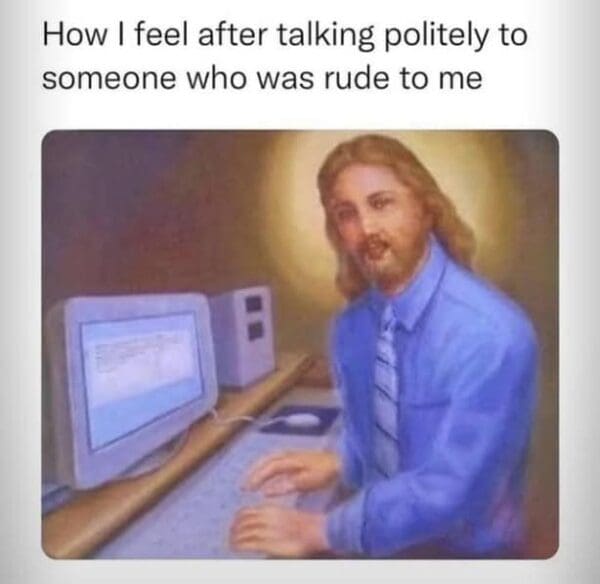600x584 pixels.
Task: Click the CRT monitor screen in the painting
Action: (142, 378)
